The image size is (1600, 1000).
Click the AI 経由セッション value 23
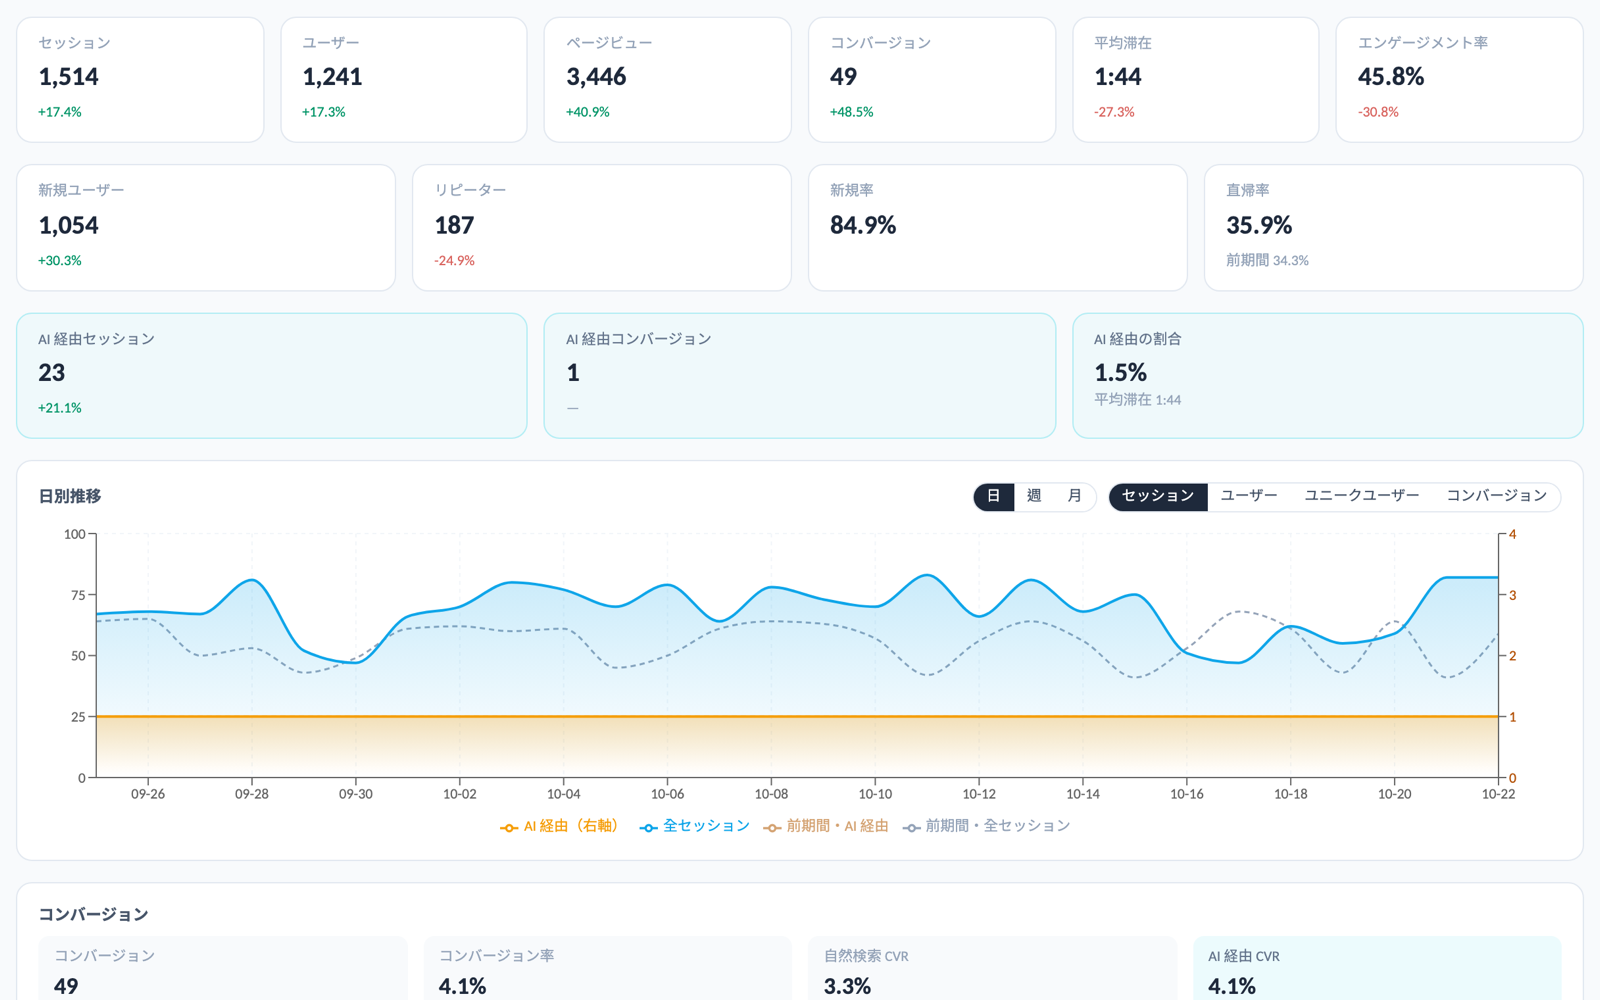(52, 373)
